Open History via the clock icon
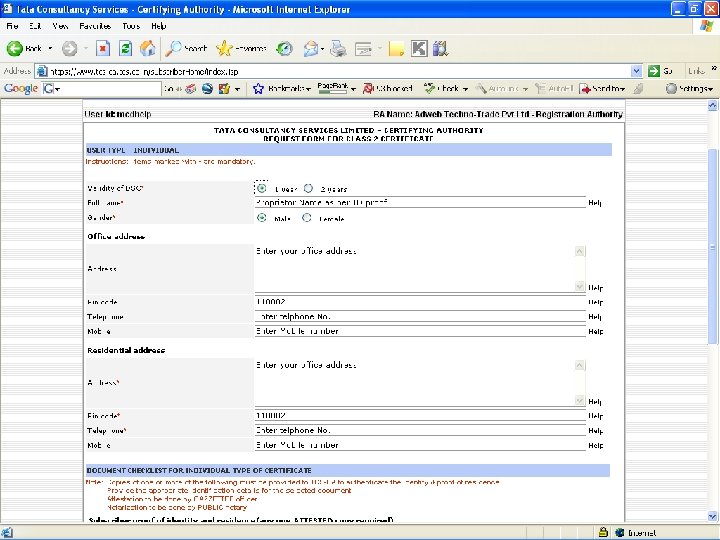Image resolution: width=720 pixels, height=540 pixels. pyautogui.click(x=284, y=48)
